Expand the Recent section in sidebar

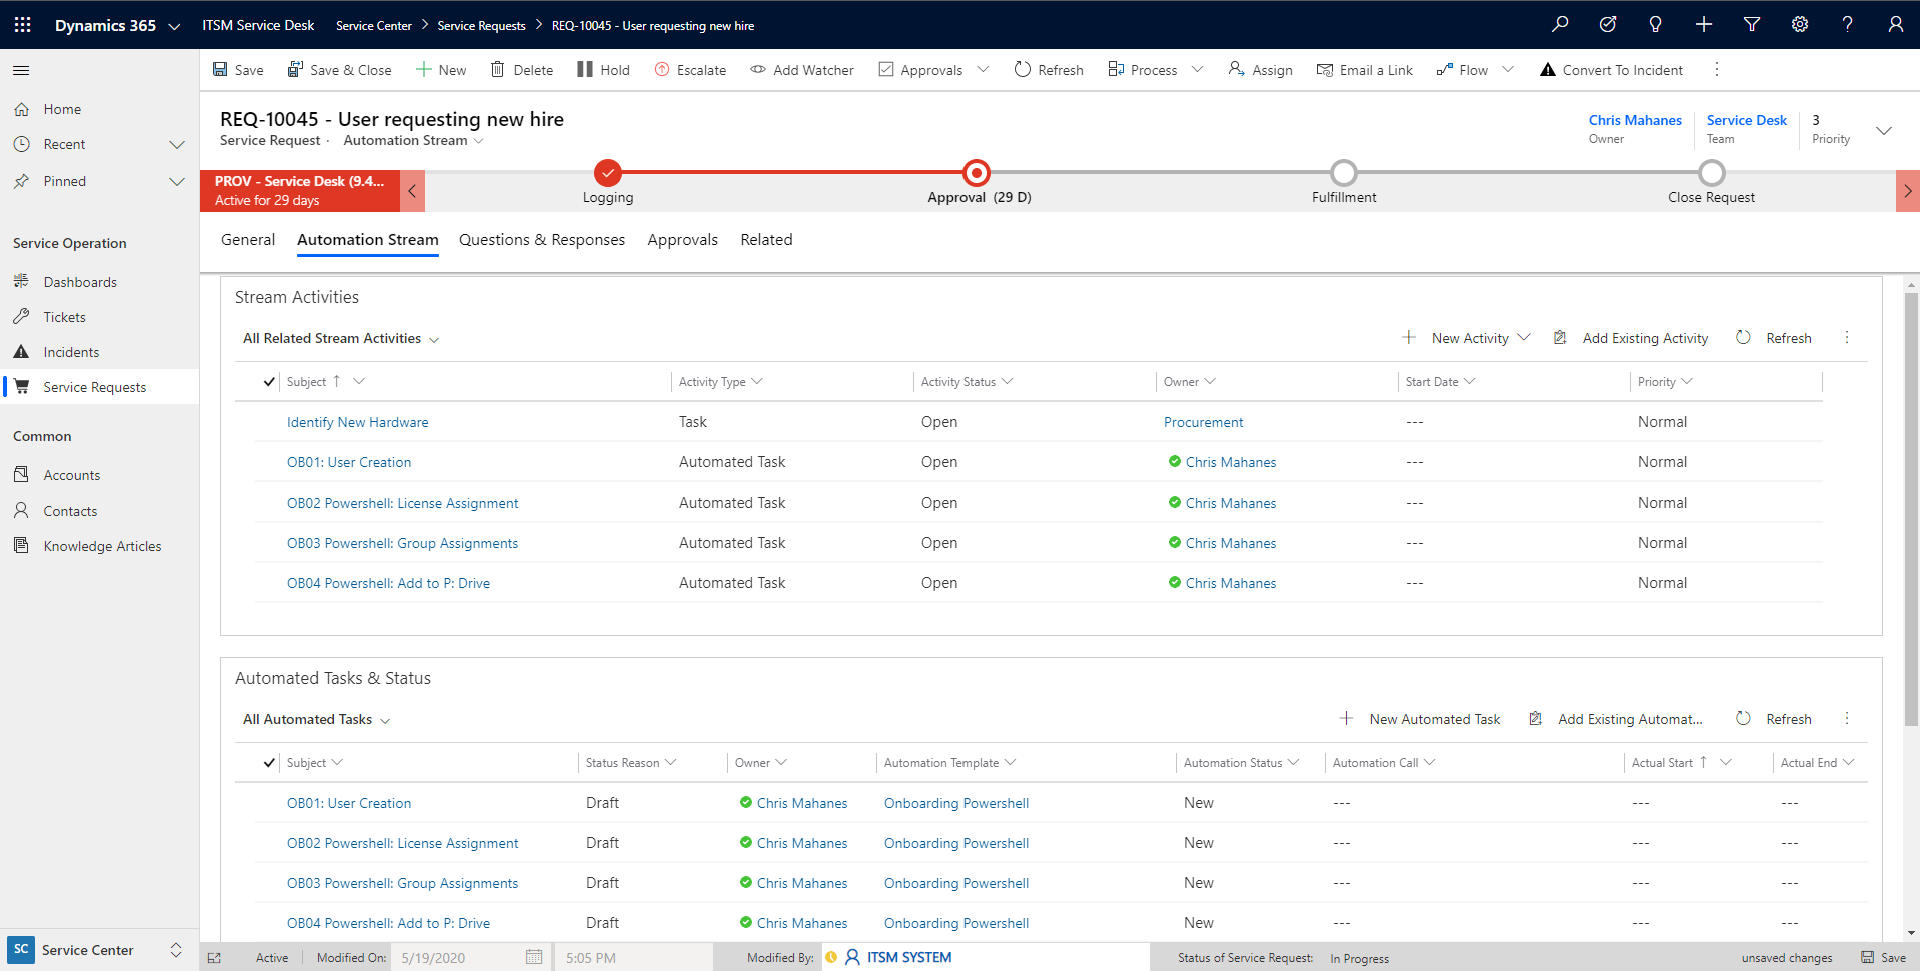(177, 145)
